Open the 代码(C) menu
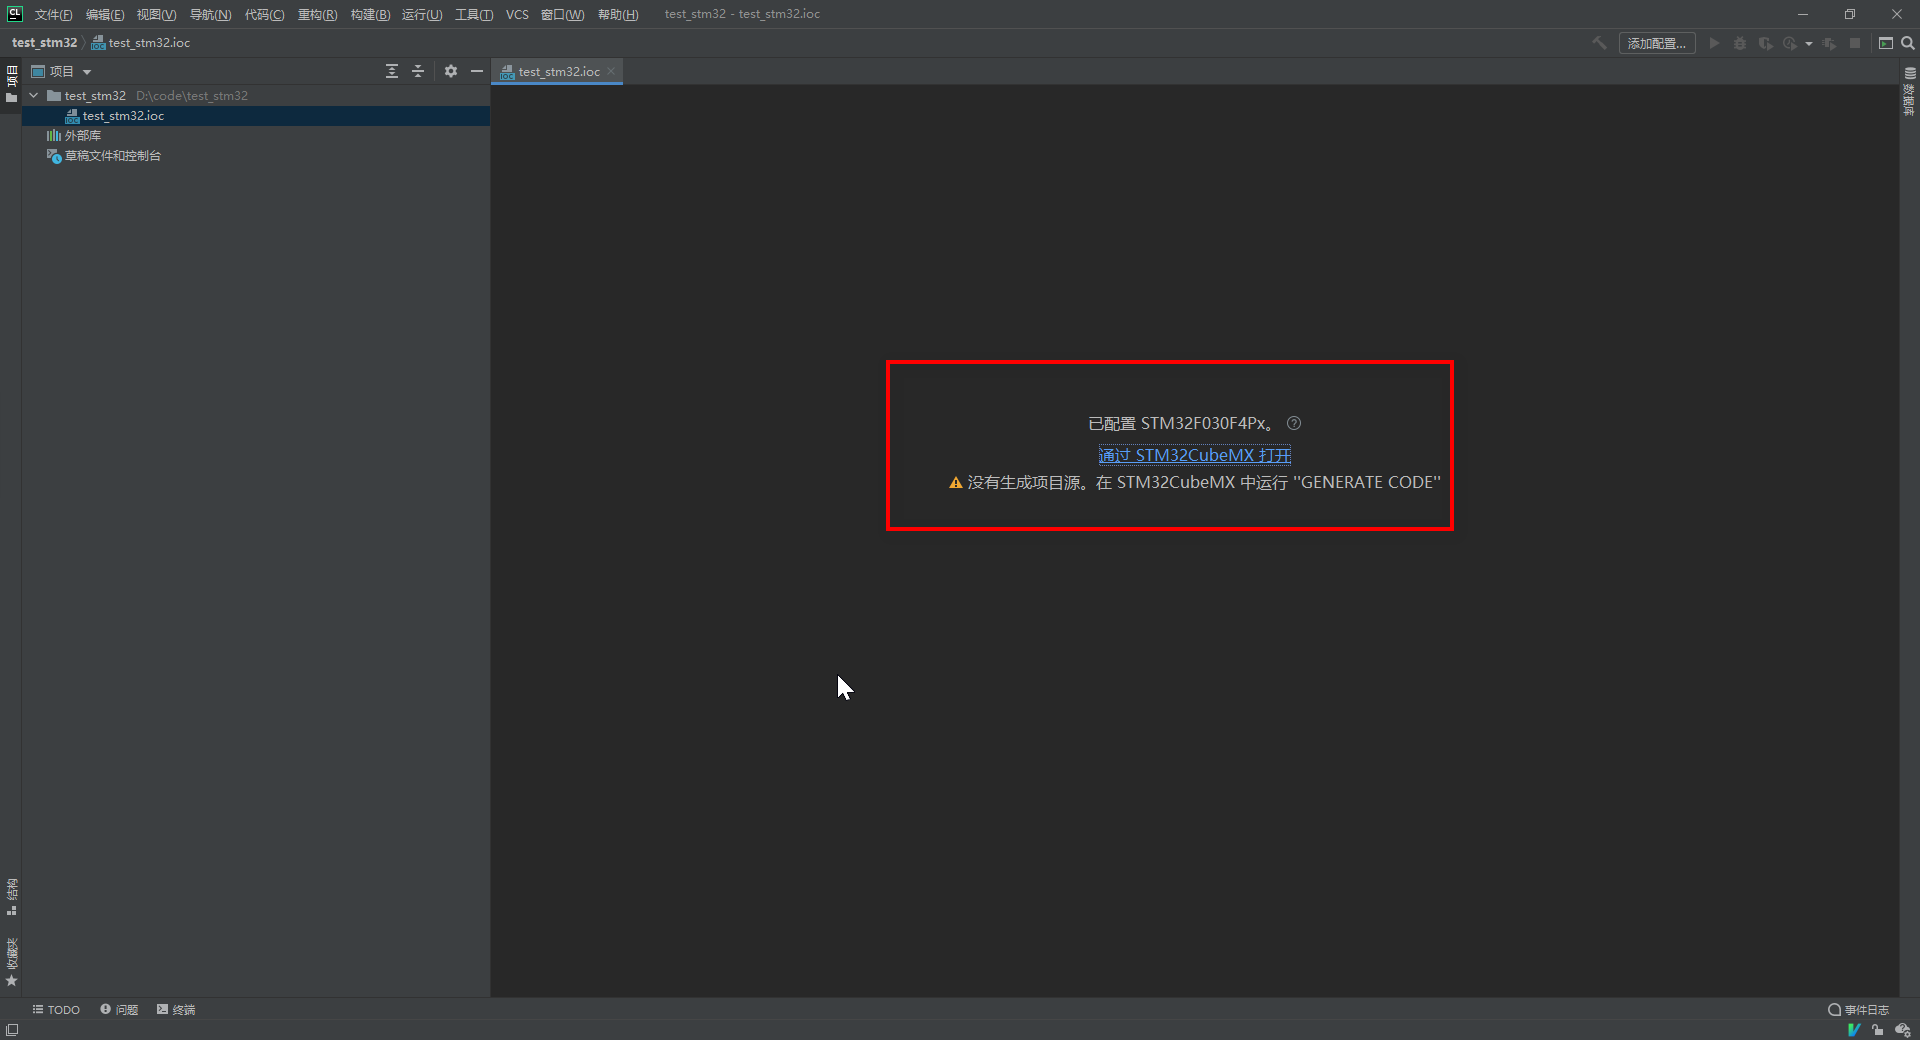 (264, 14)
